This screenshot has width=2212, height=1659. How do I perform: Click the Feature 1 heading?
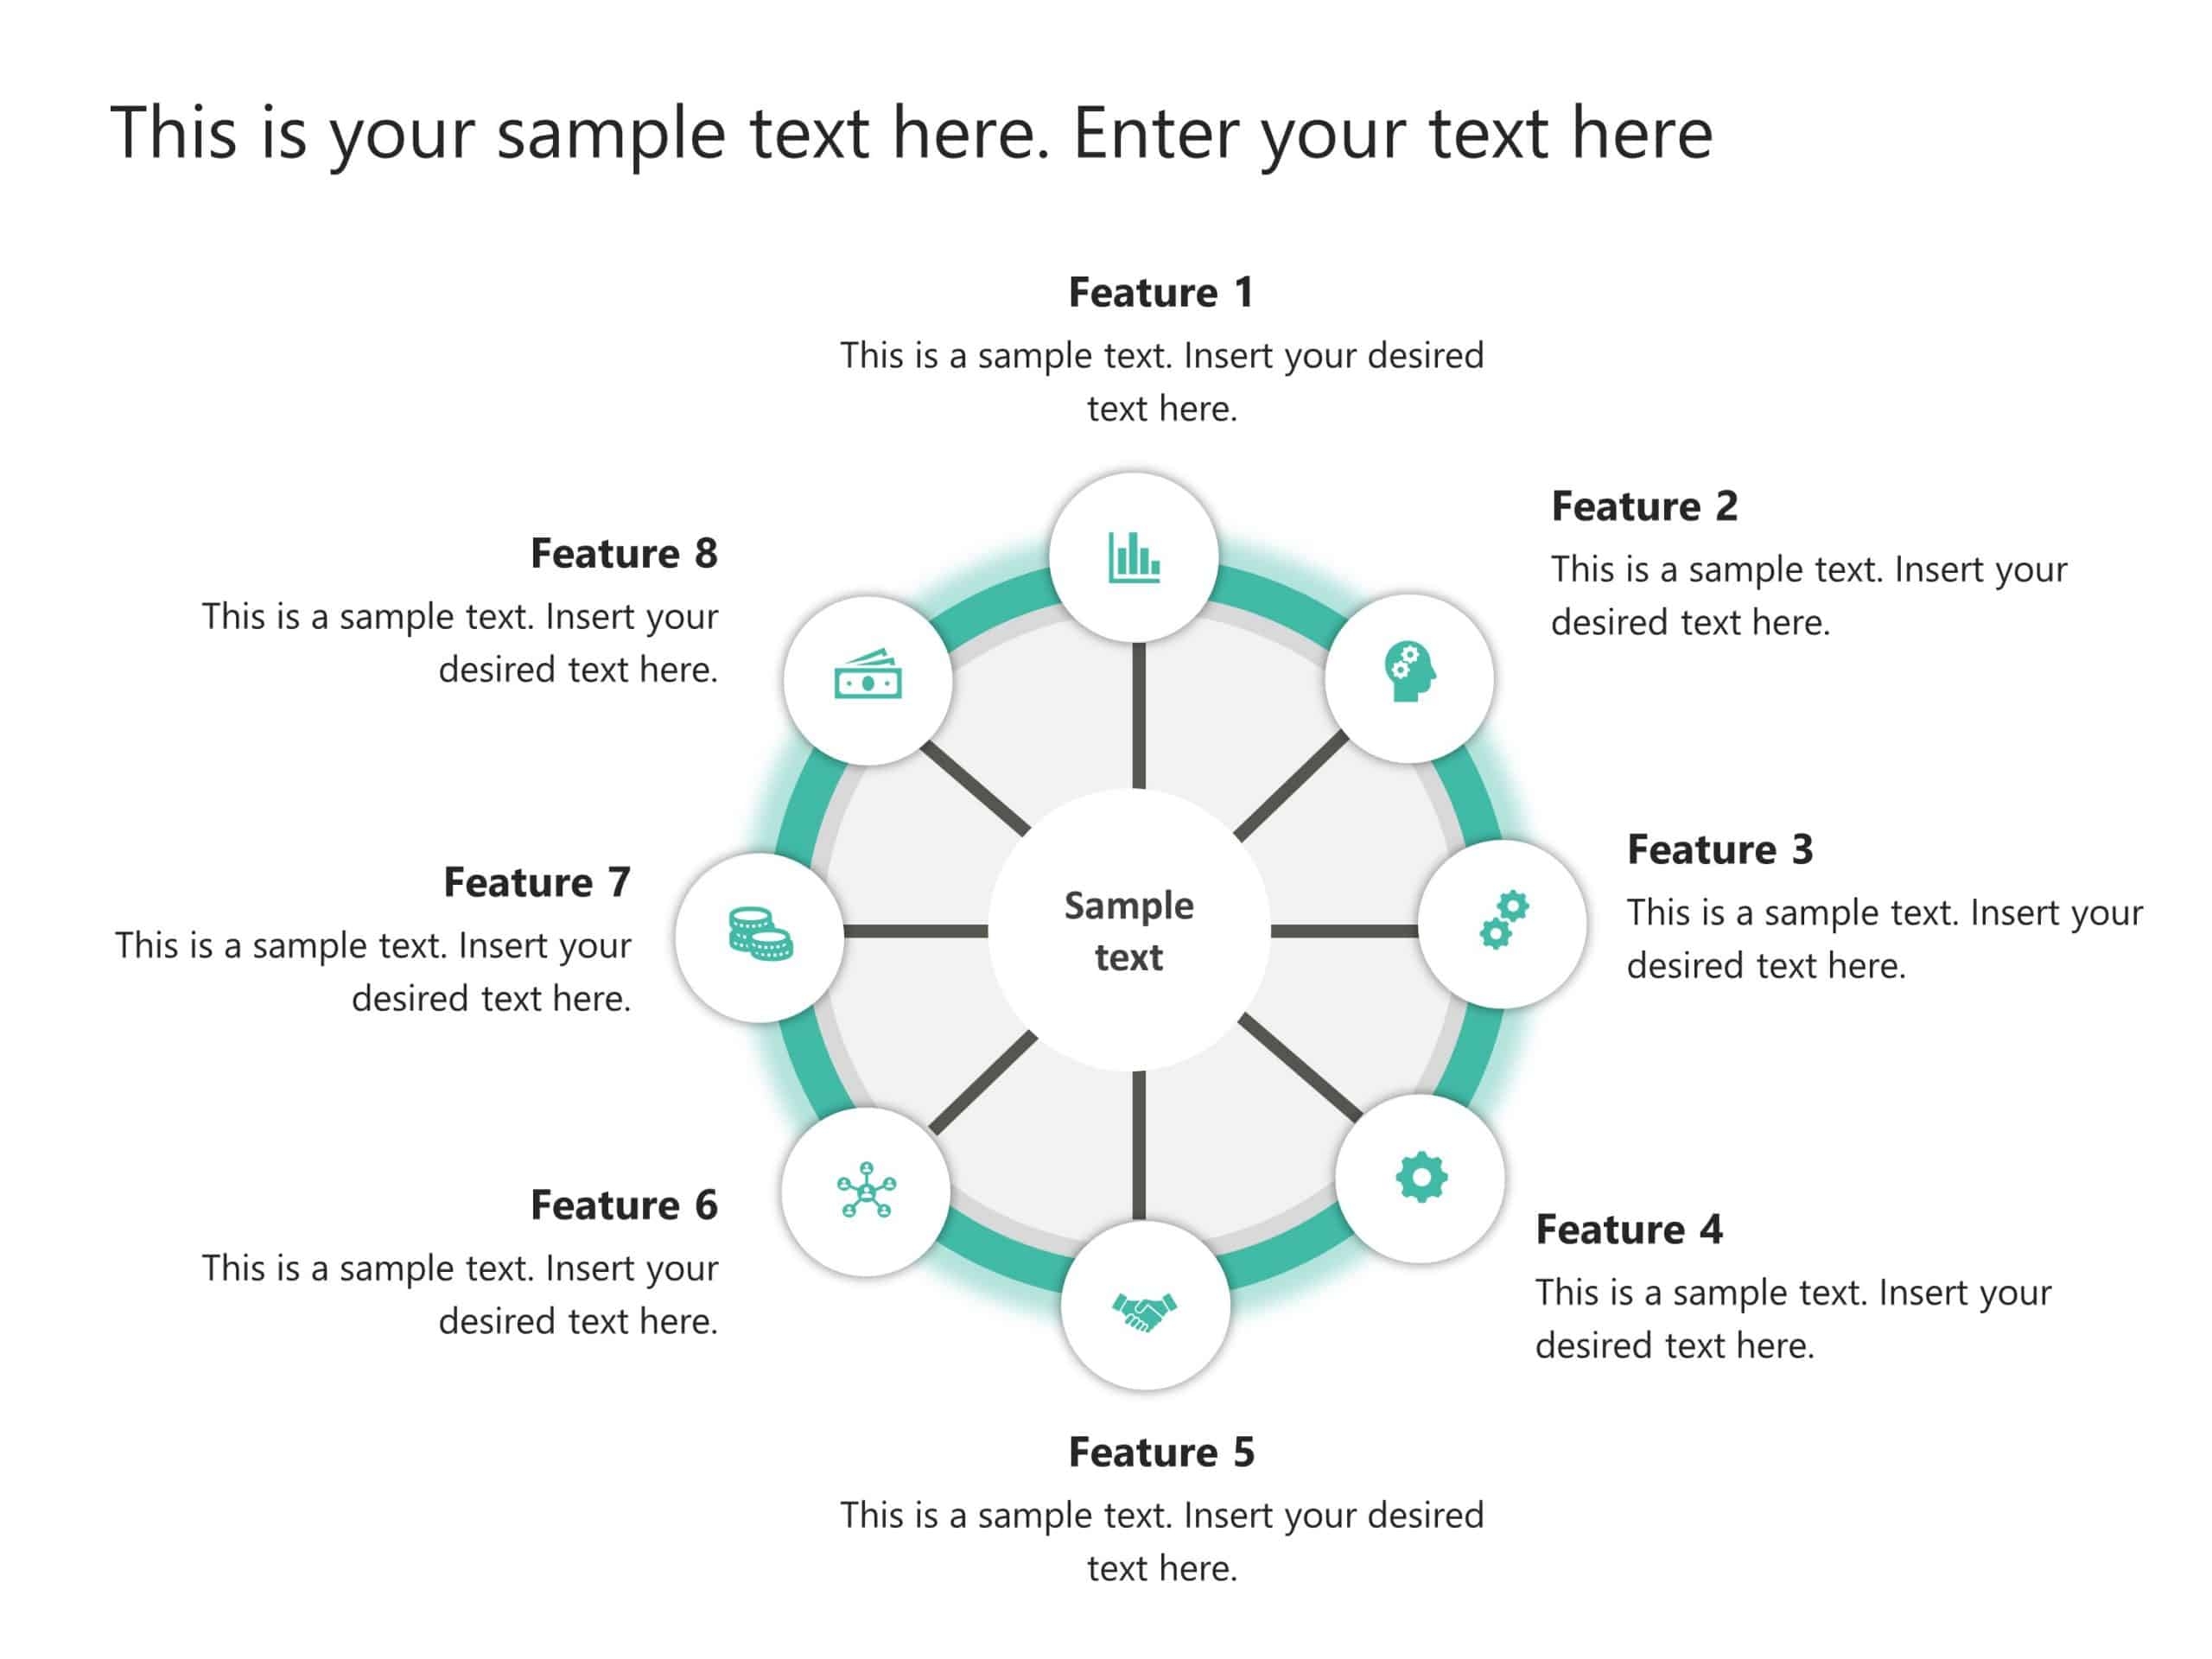pos(1160,293)
